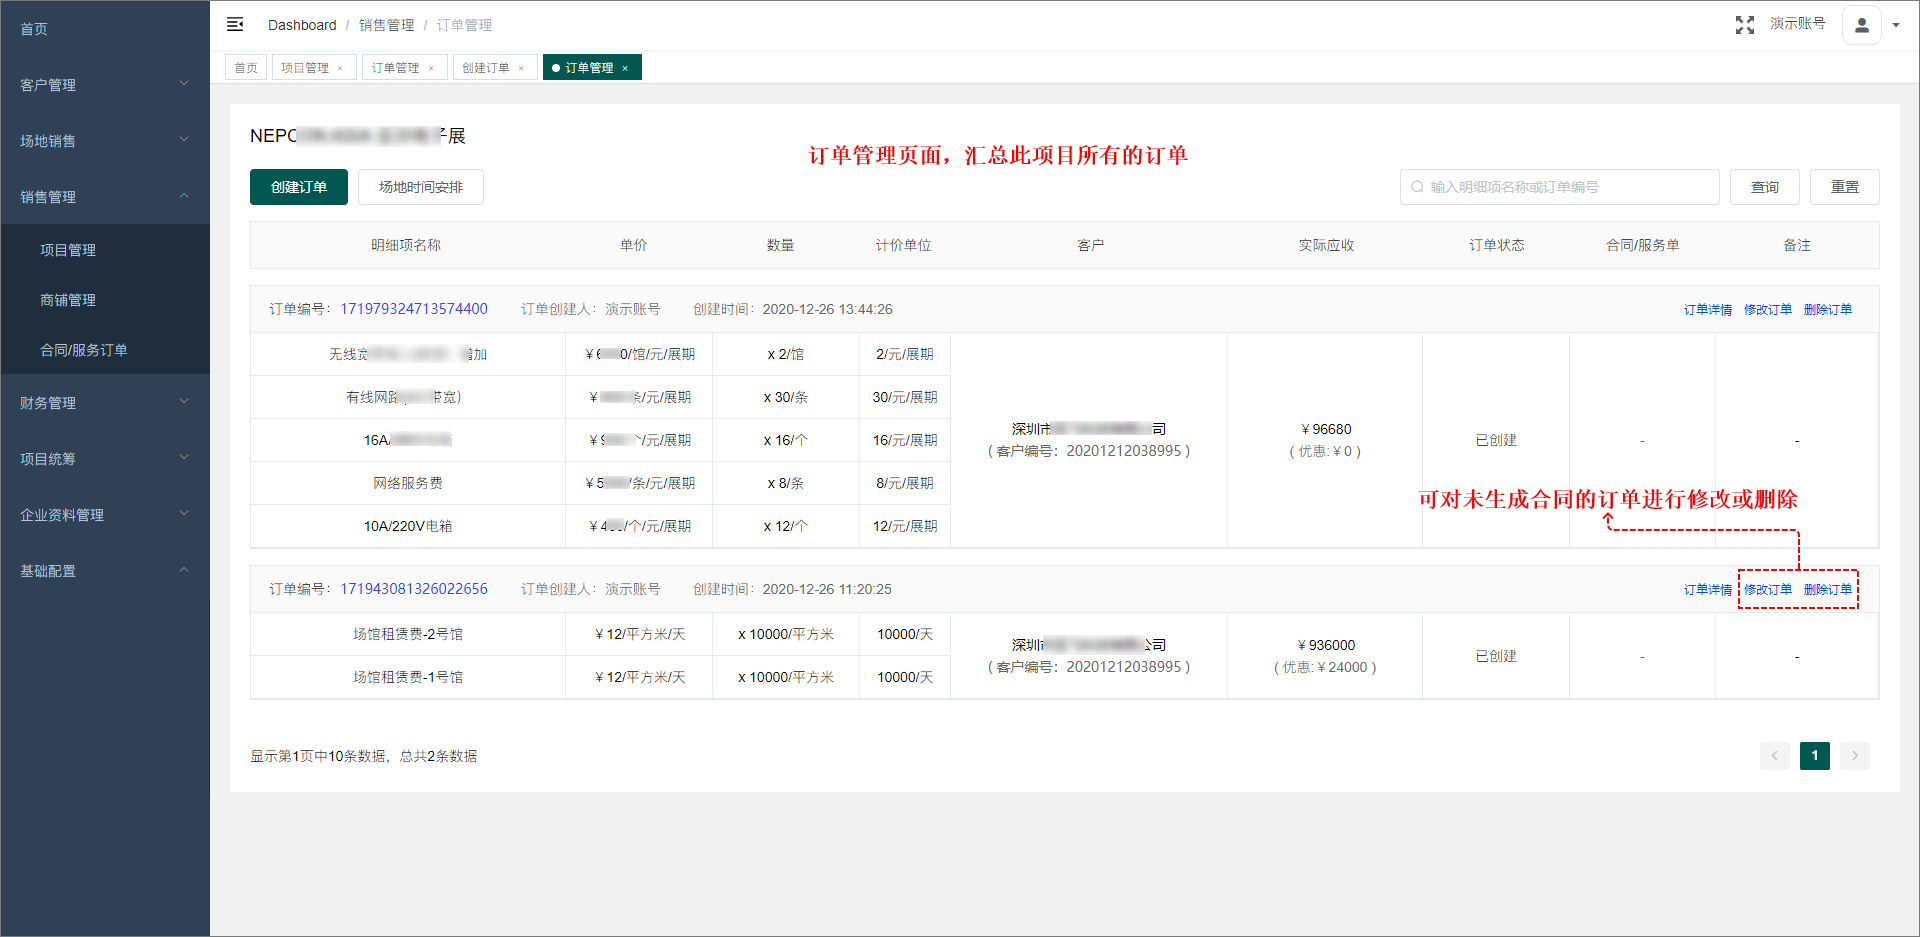
Task: Click the 重置 button
Action: (x=1845, y=187)
